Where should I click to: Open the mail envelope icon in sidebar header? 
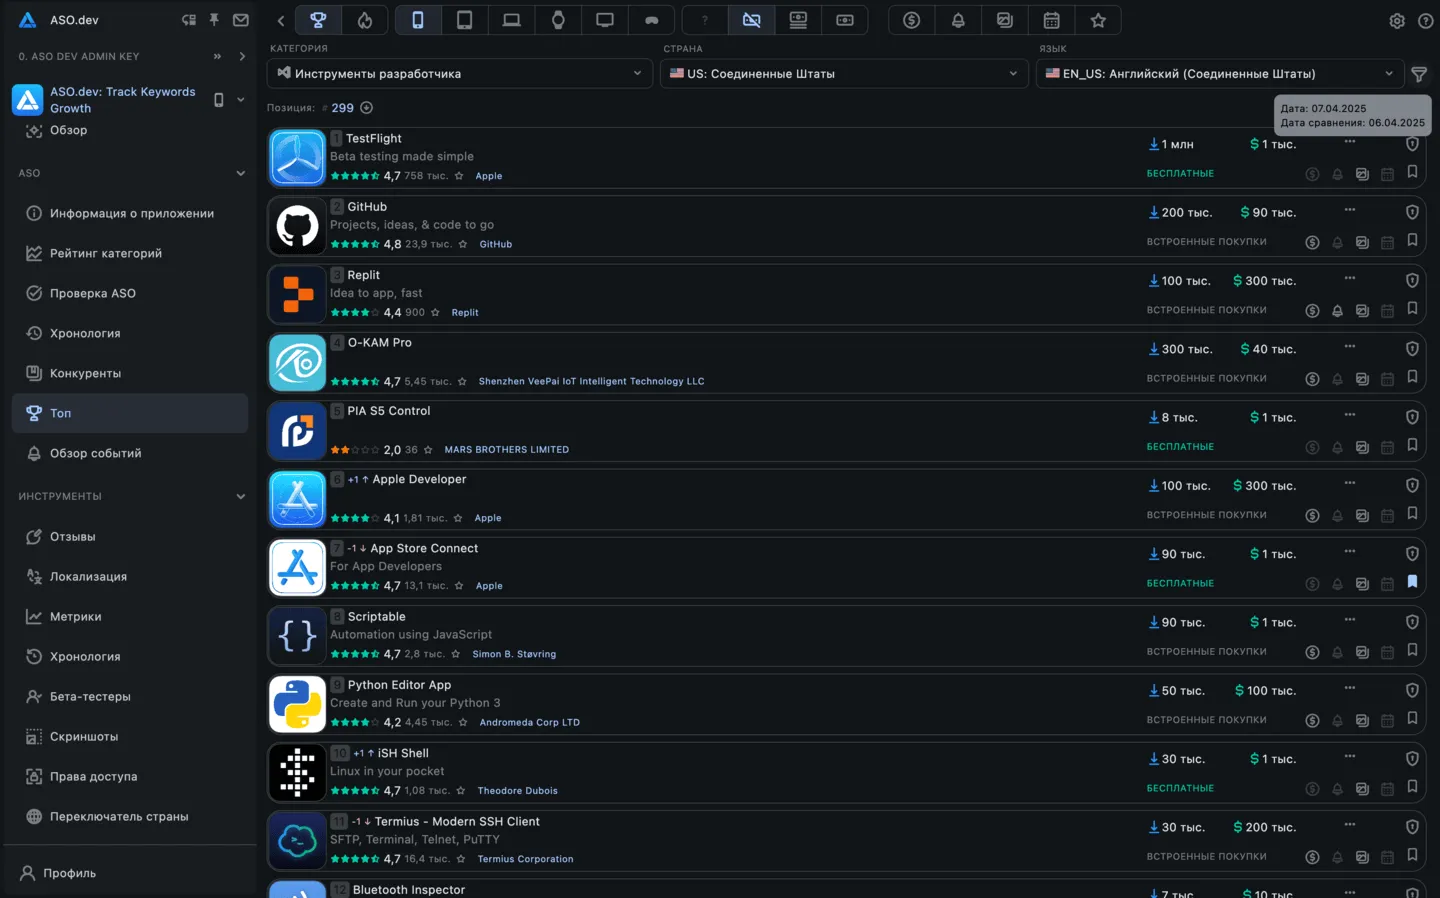(241, 20)
